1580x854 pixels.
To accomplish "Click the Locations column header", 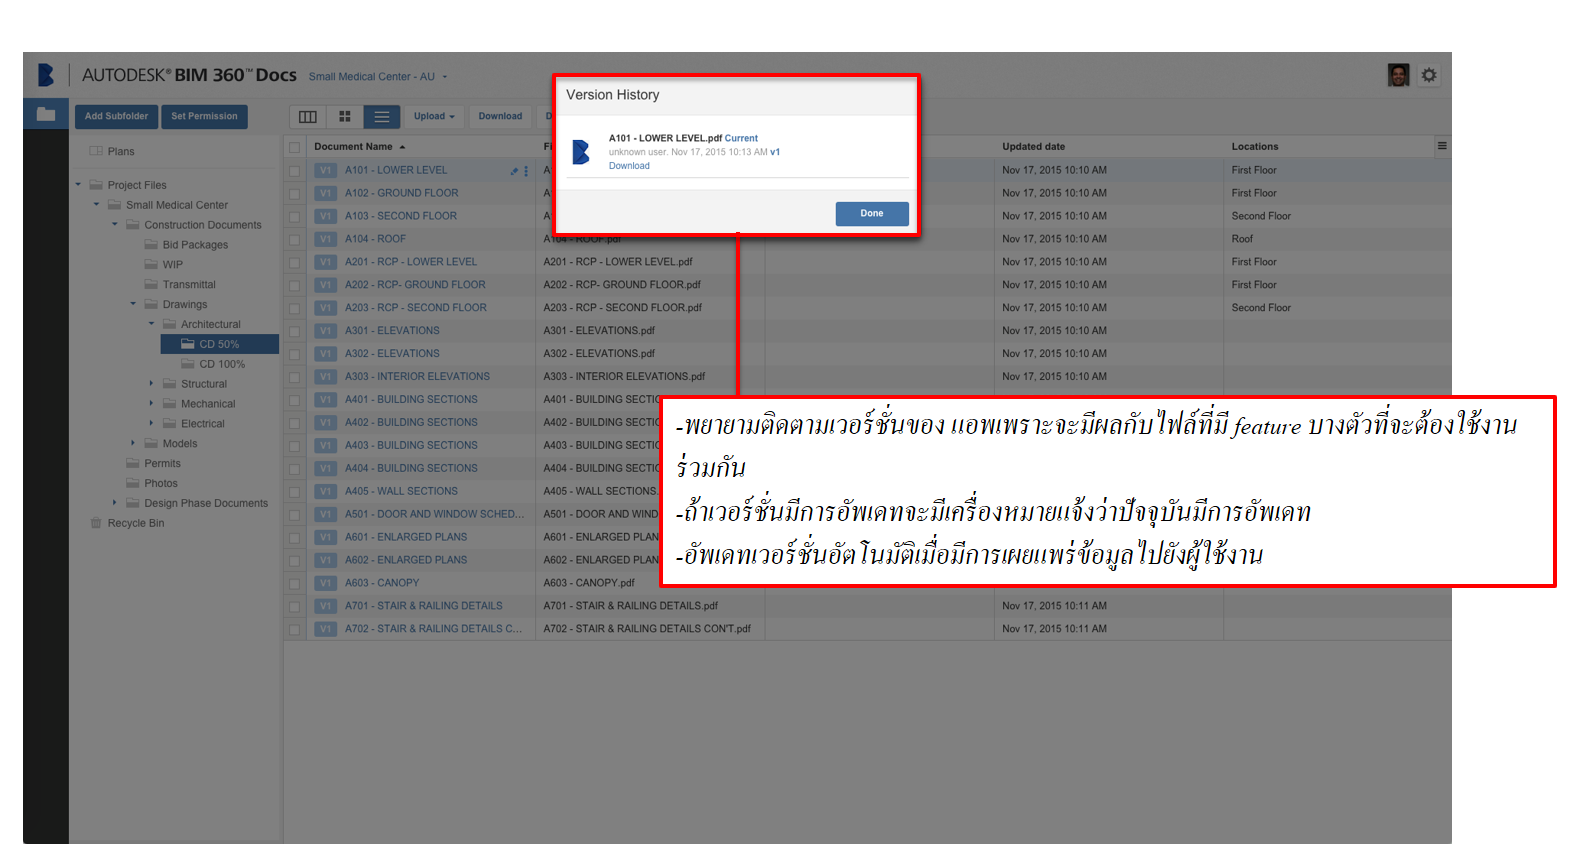I will pyautogui.click(x=1255, y=147).
